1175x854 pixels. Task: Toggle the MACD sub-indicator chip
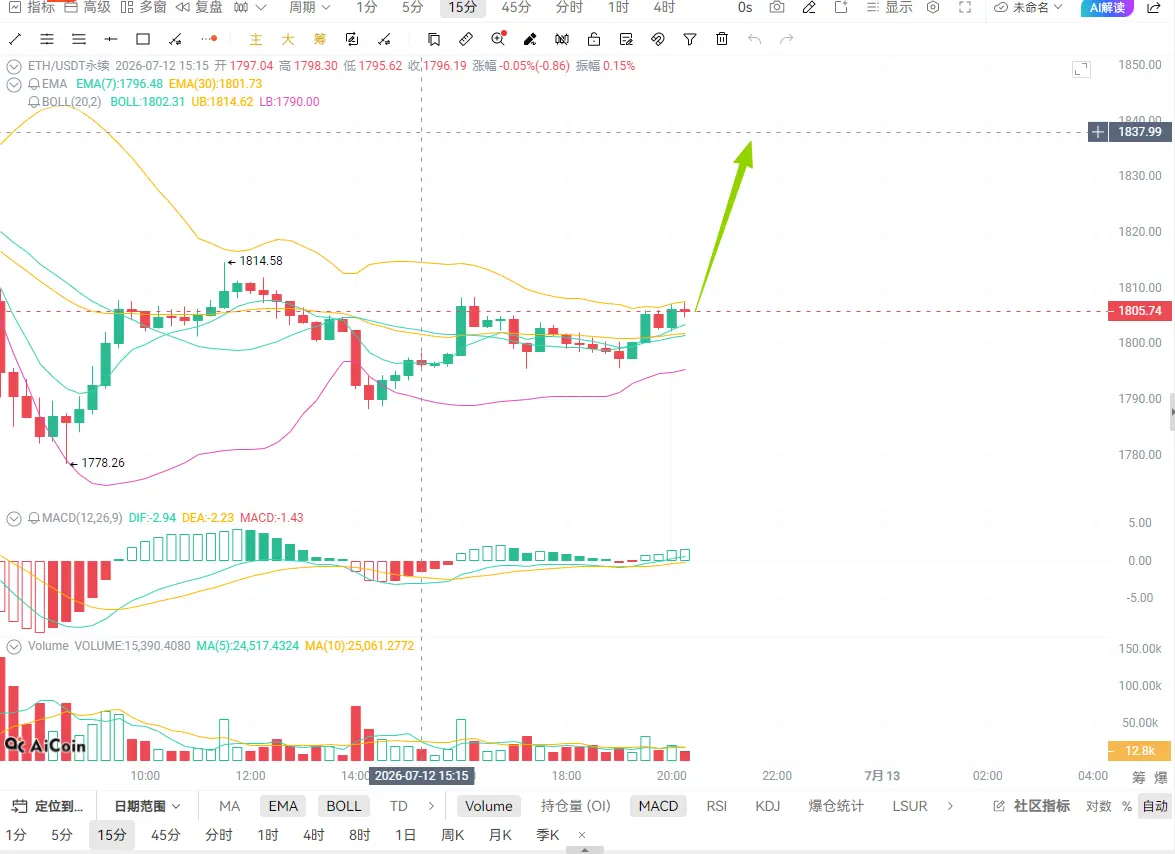pos(659,806)
